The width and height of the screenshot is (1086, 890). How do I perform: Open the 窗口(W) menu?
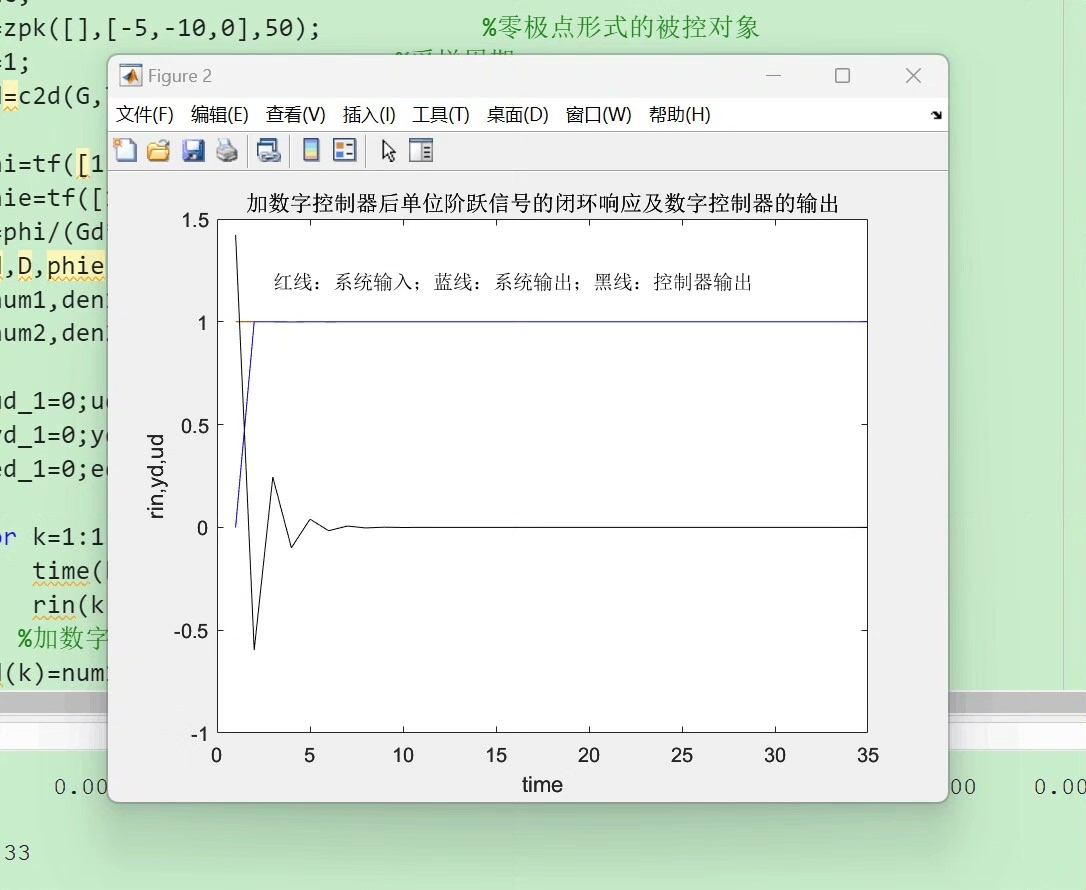[597, 115]
